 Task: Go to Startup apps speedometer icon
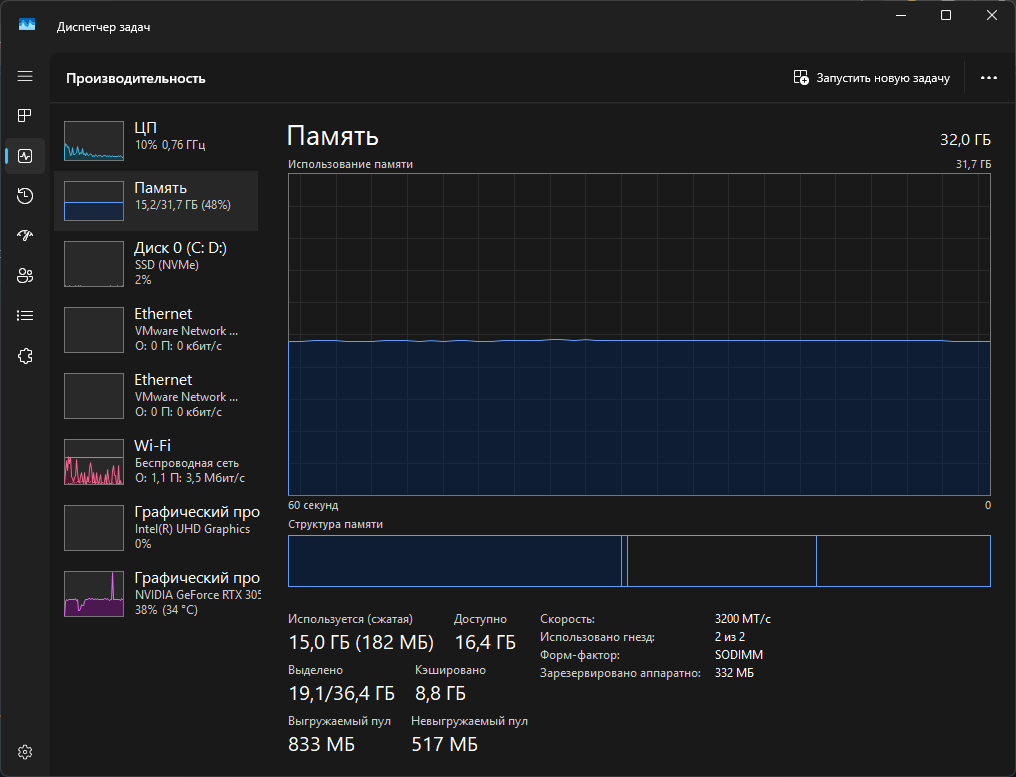click(25, 236)
